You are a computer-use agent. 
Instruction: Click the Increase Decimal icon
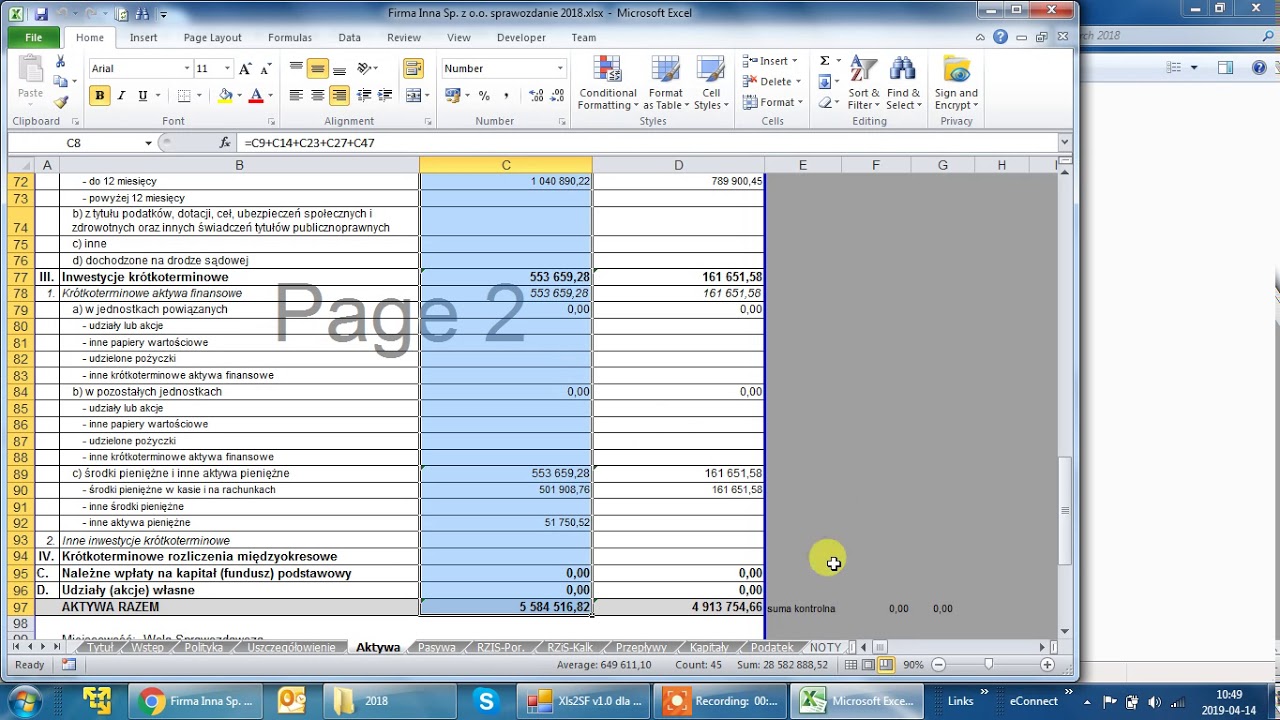tap(536, 96)
